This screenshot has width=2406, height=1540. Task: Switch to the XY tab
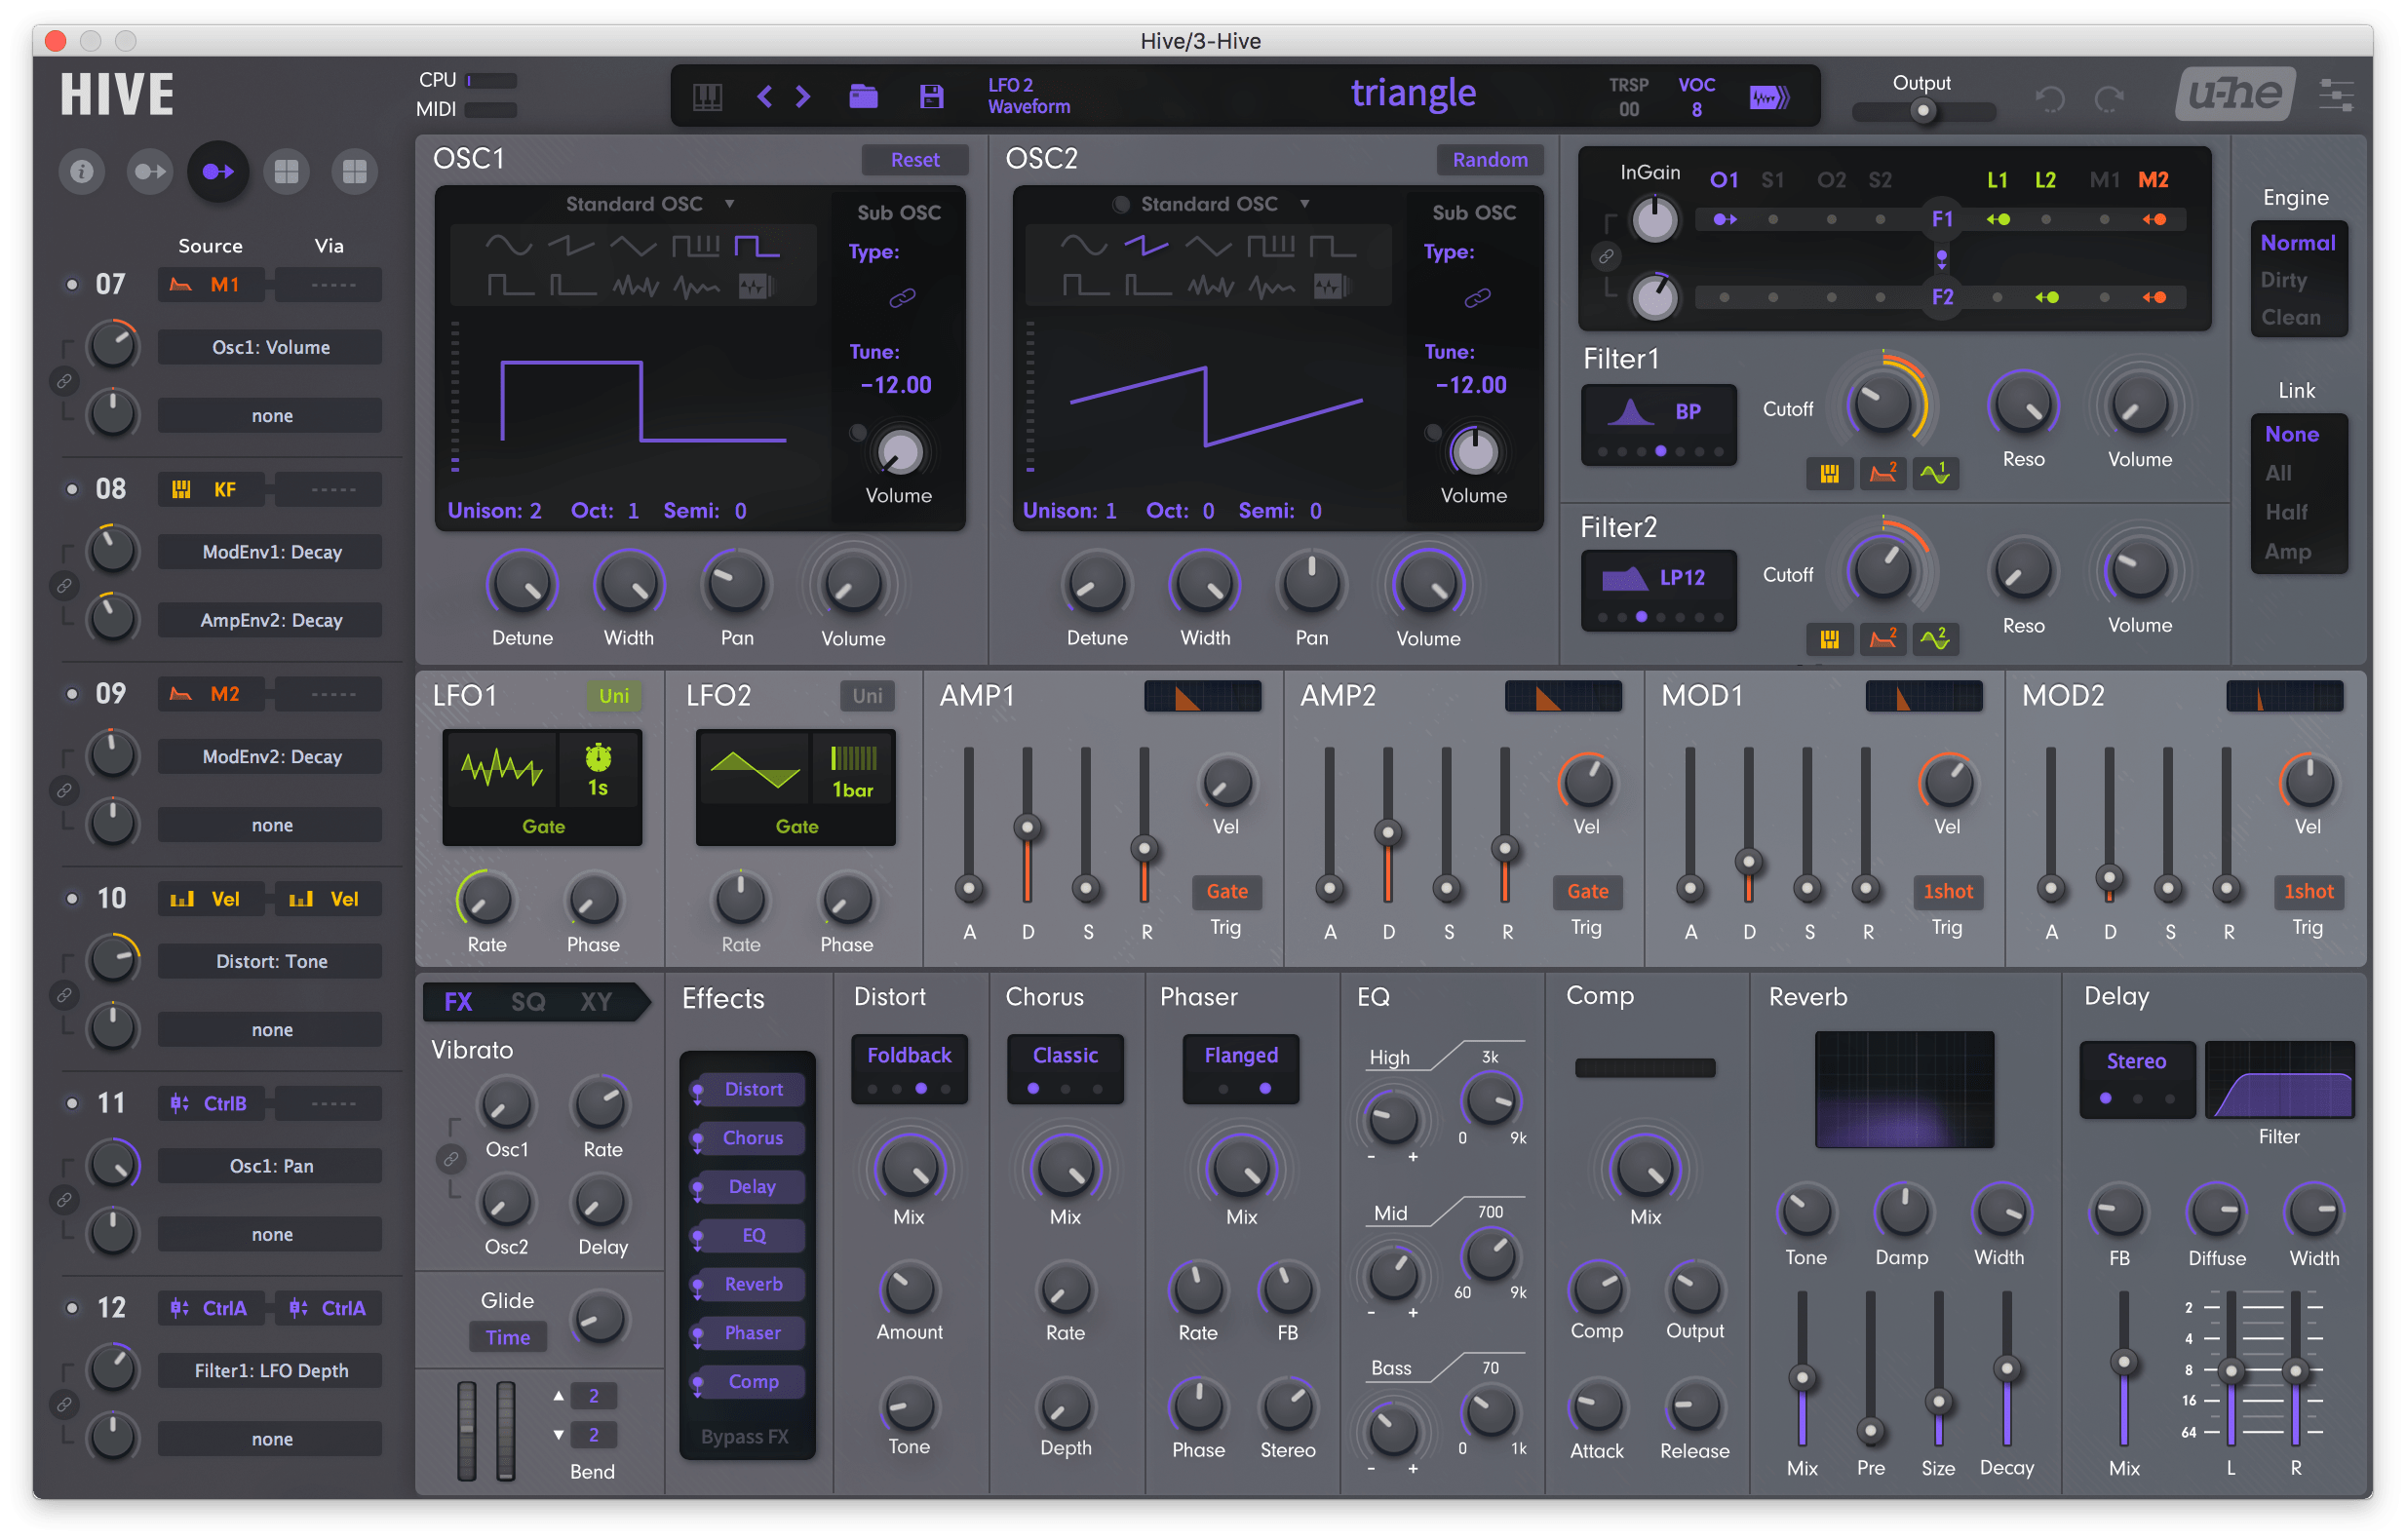[595, 1002]
